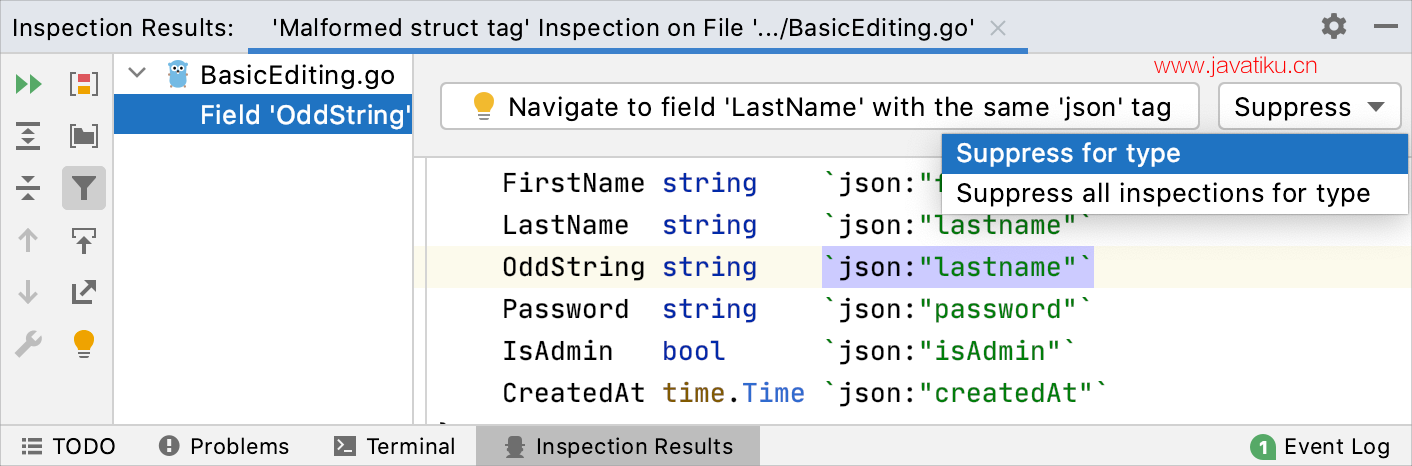The height and width of the screenshot is (466, 1412).
Task: Click the Expand All icon
Action: click(x=29, y=136)
